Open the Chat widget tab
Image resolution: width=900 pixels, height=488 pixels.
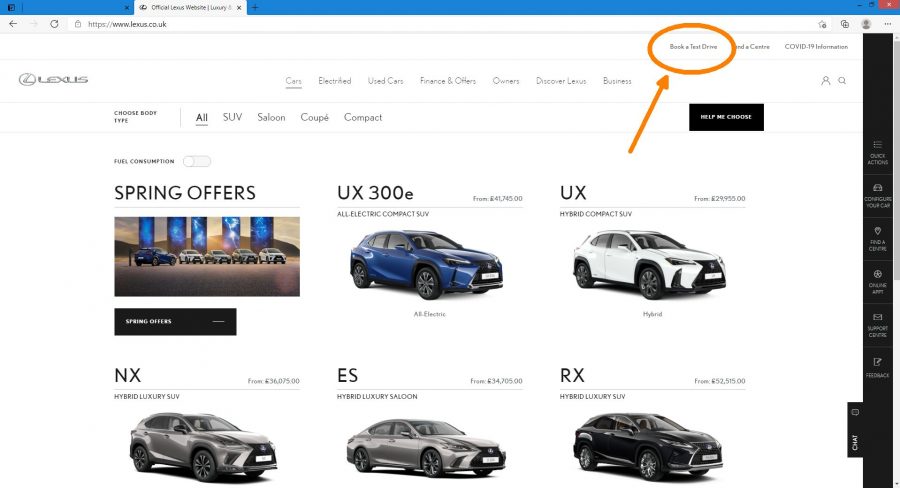(855, 429)
